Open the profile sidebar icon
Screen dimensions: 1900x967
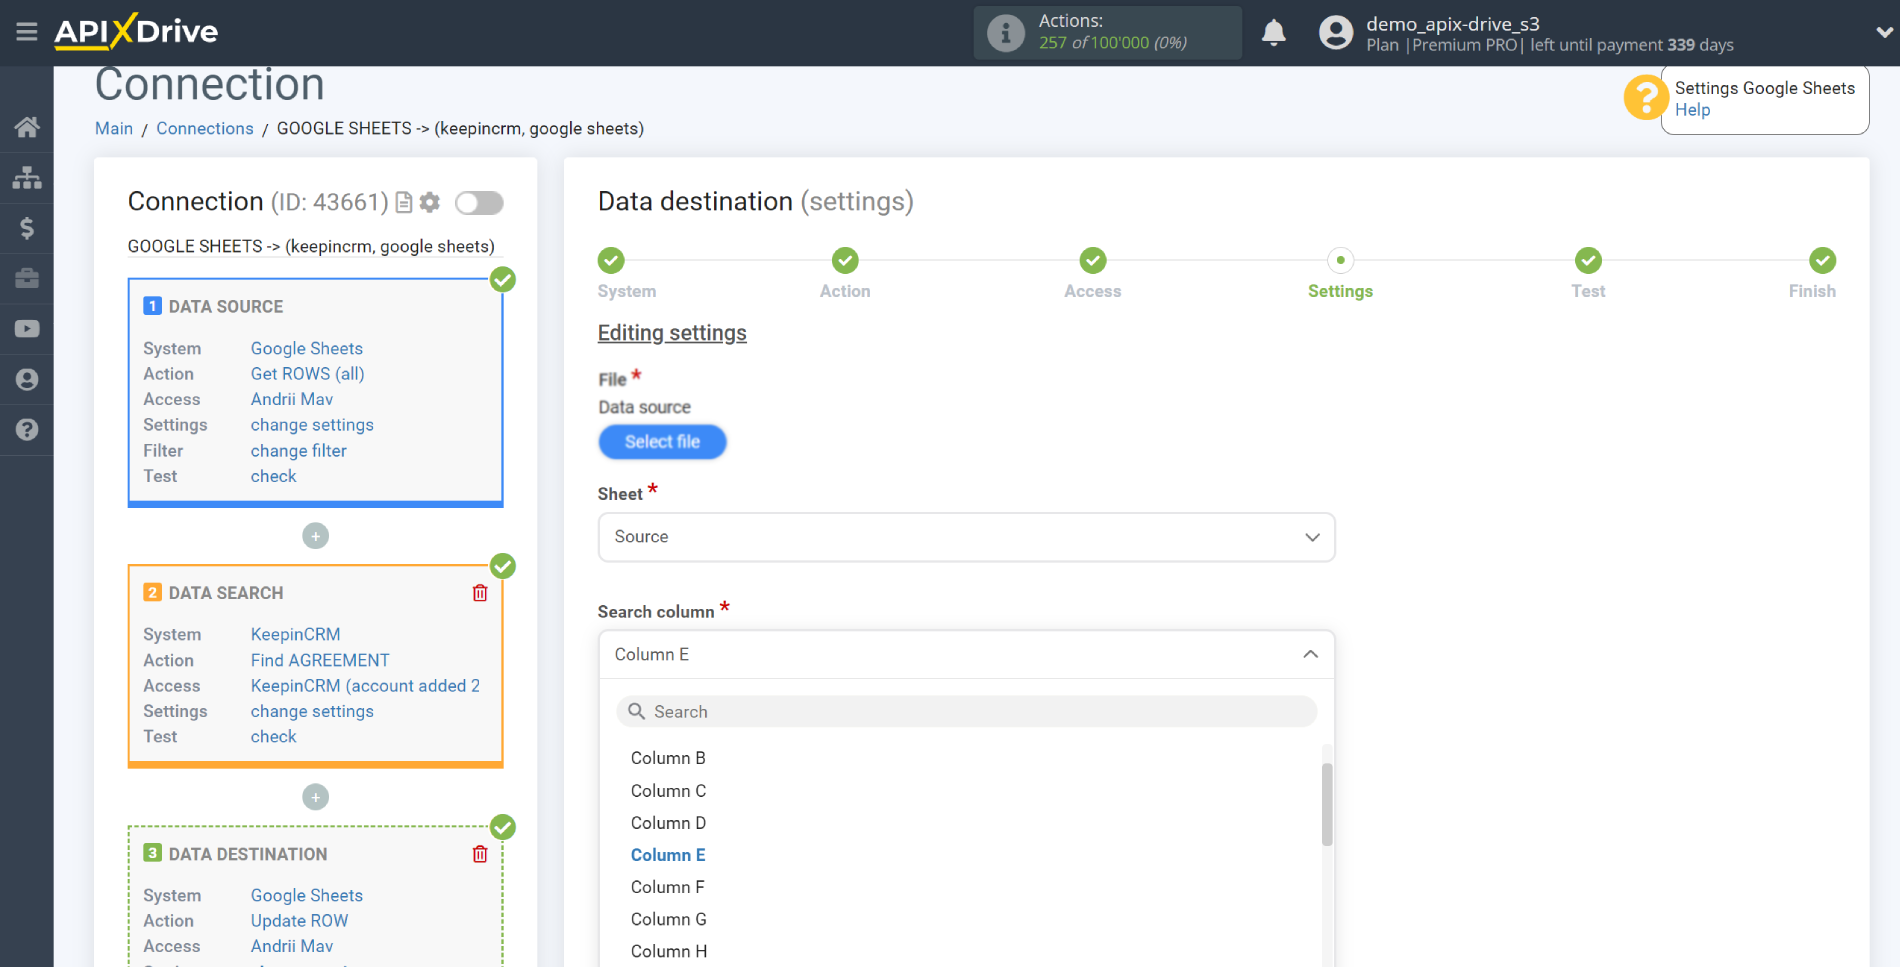[x=27, y=379]
